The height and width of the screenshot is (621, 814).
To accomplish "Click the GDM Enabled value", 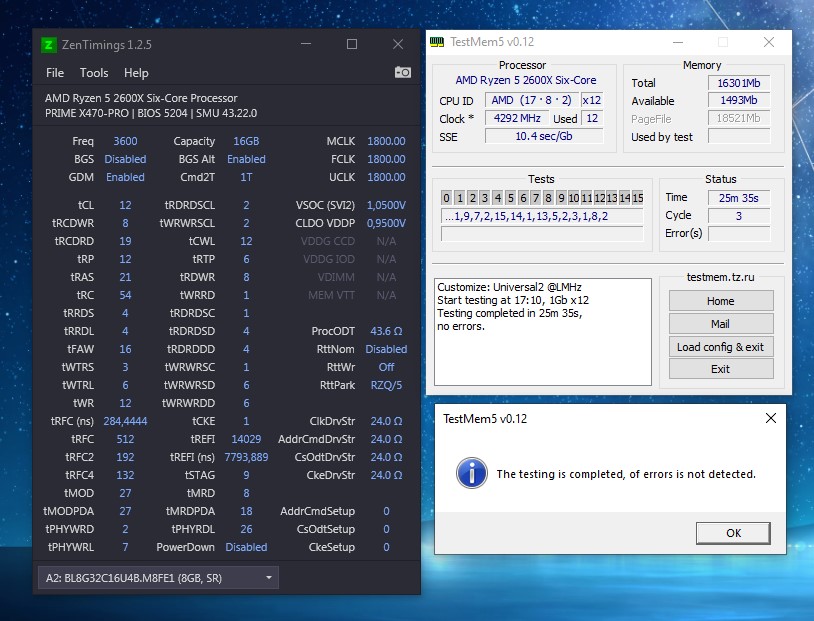I will (x=125, y=177).
